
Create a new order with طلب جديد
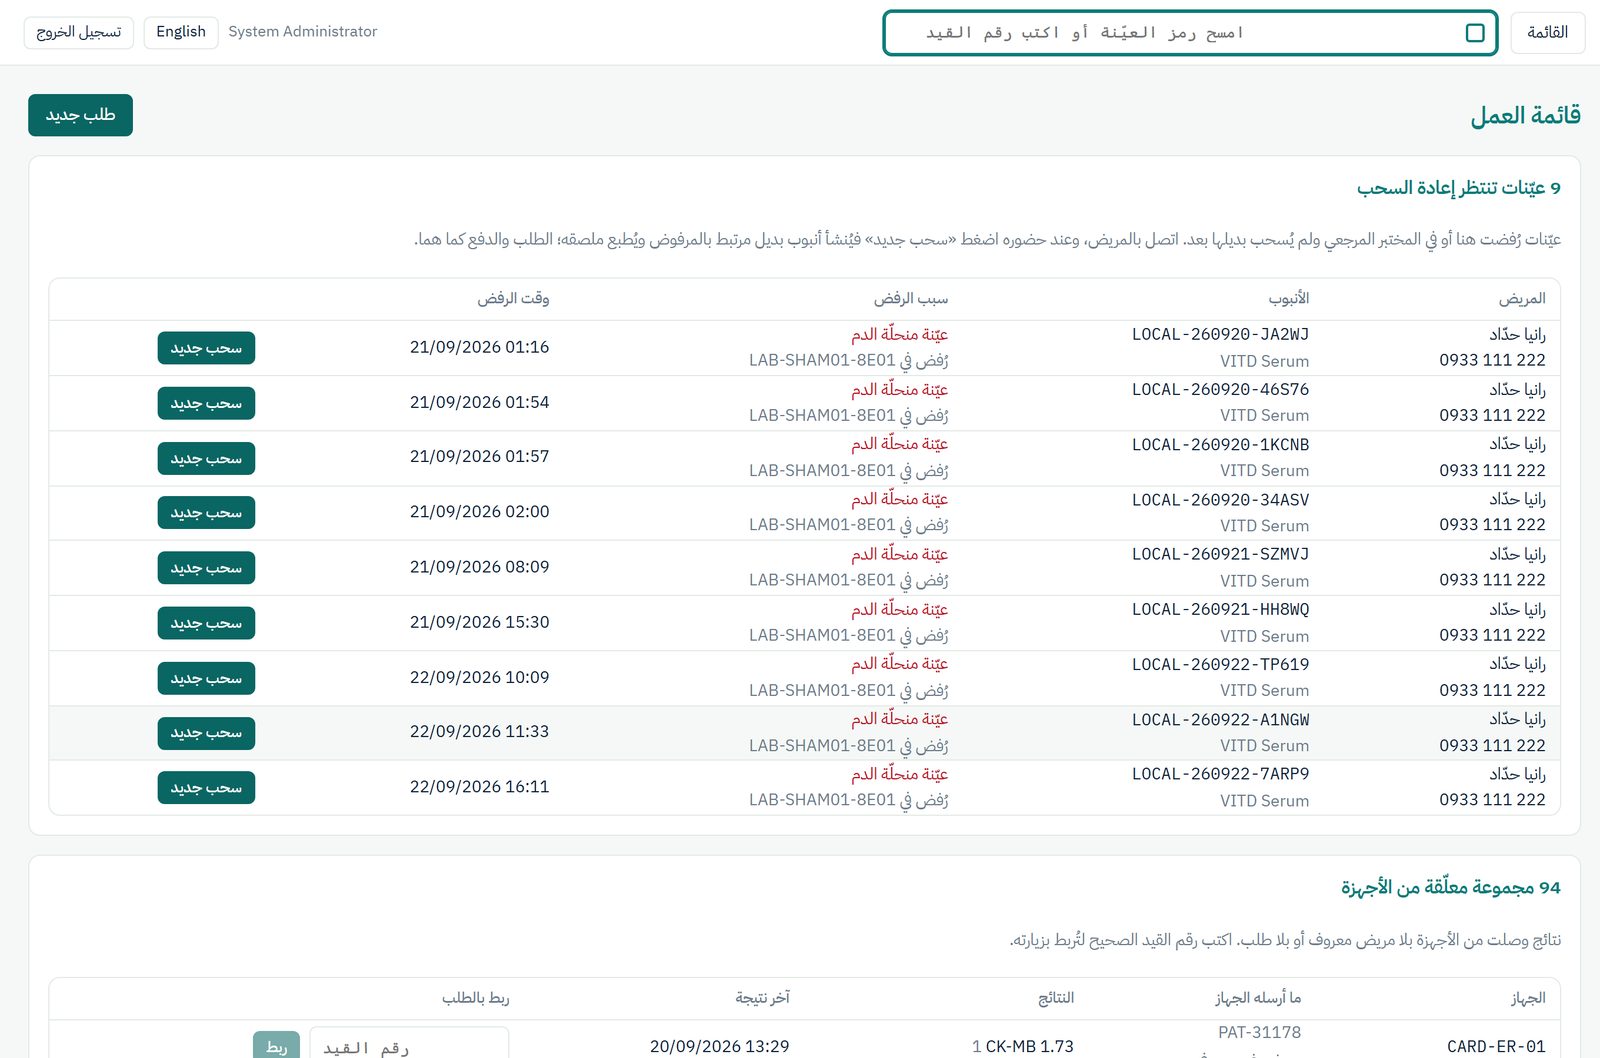(x=80, y=115)
